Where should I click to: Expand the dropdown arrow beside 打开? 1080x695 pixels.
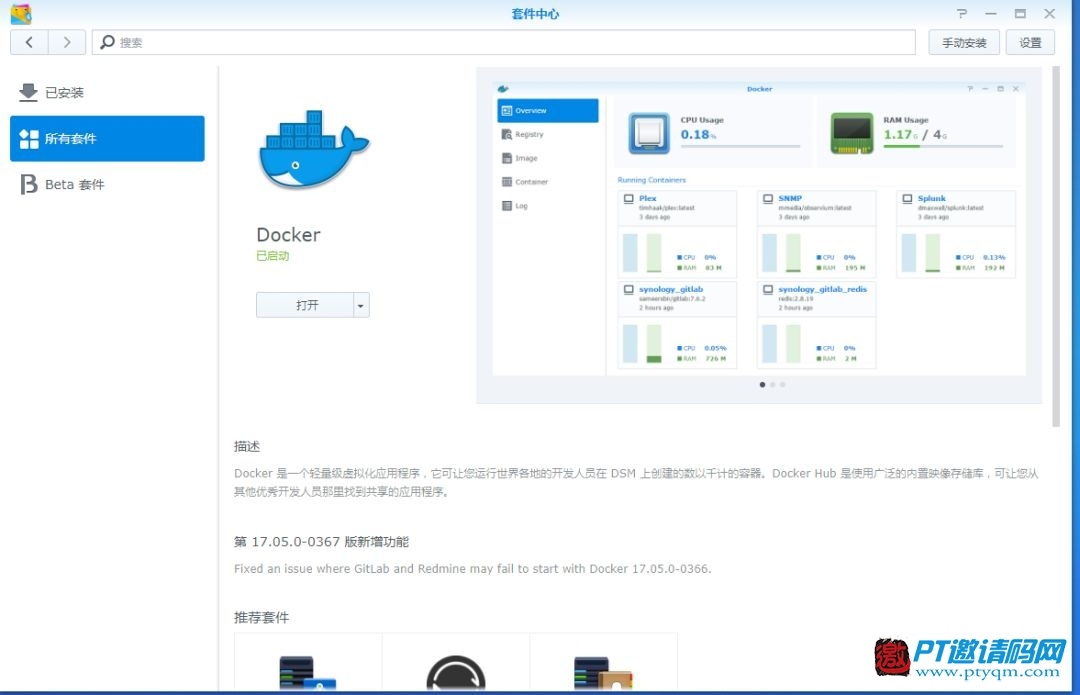pos(361,305)
